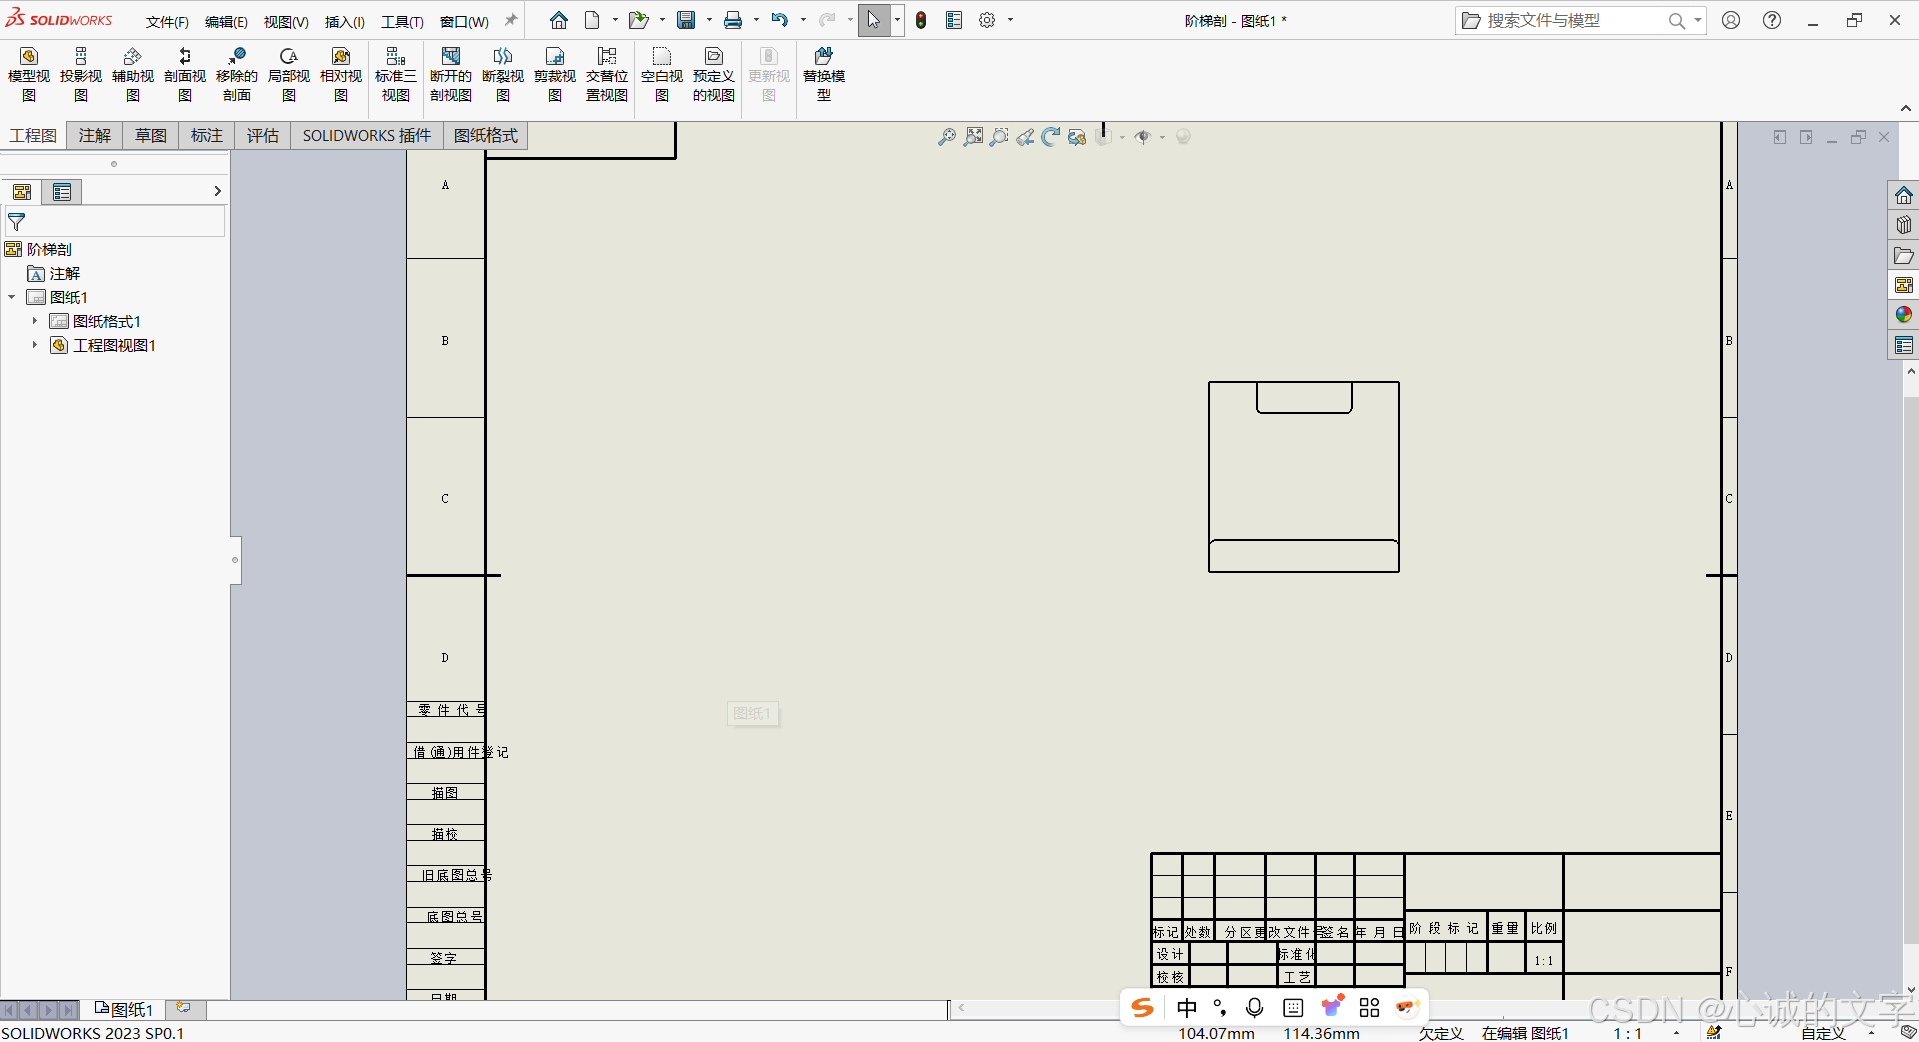Switch to the 注解 tab
Viewport: 1919px width, 1042px height.
click(95, 135)
